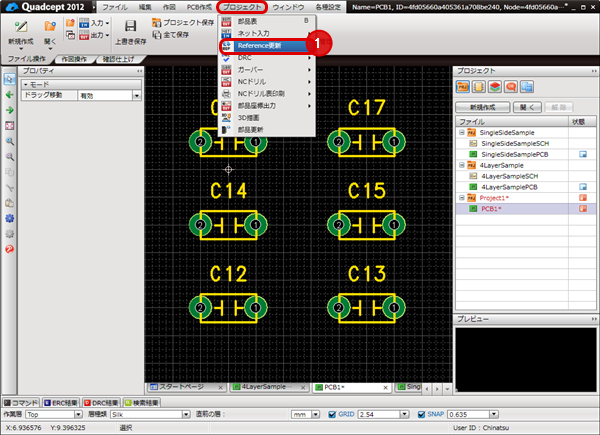Collapse the SingleSideSample project node
The image size is (600, 435).
coord(462,132)
